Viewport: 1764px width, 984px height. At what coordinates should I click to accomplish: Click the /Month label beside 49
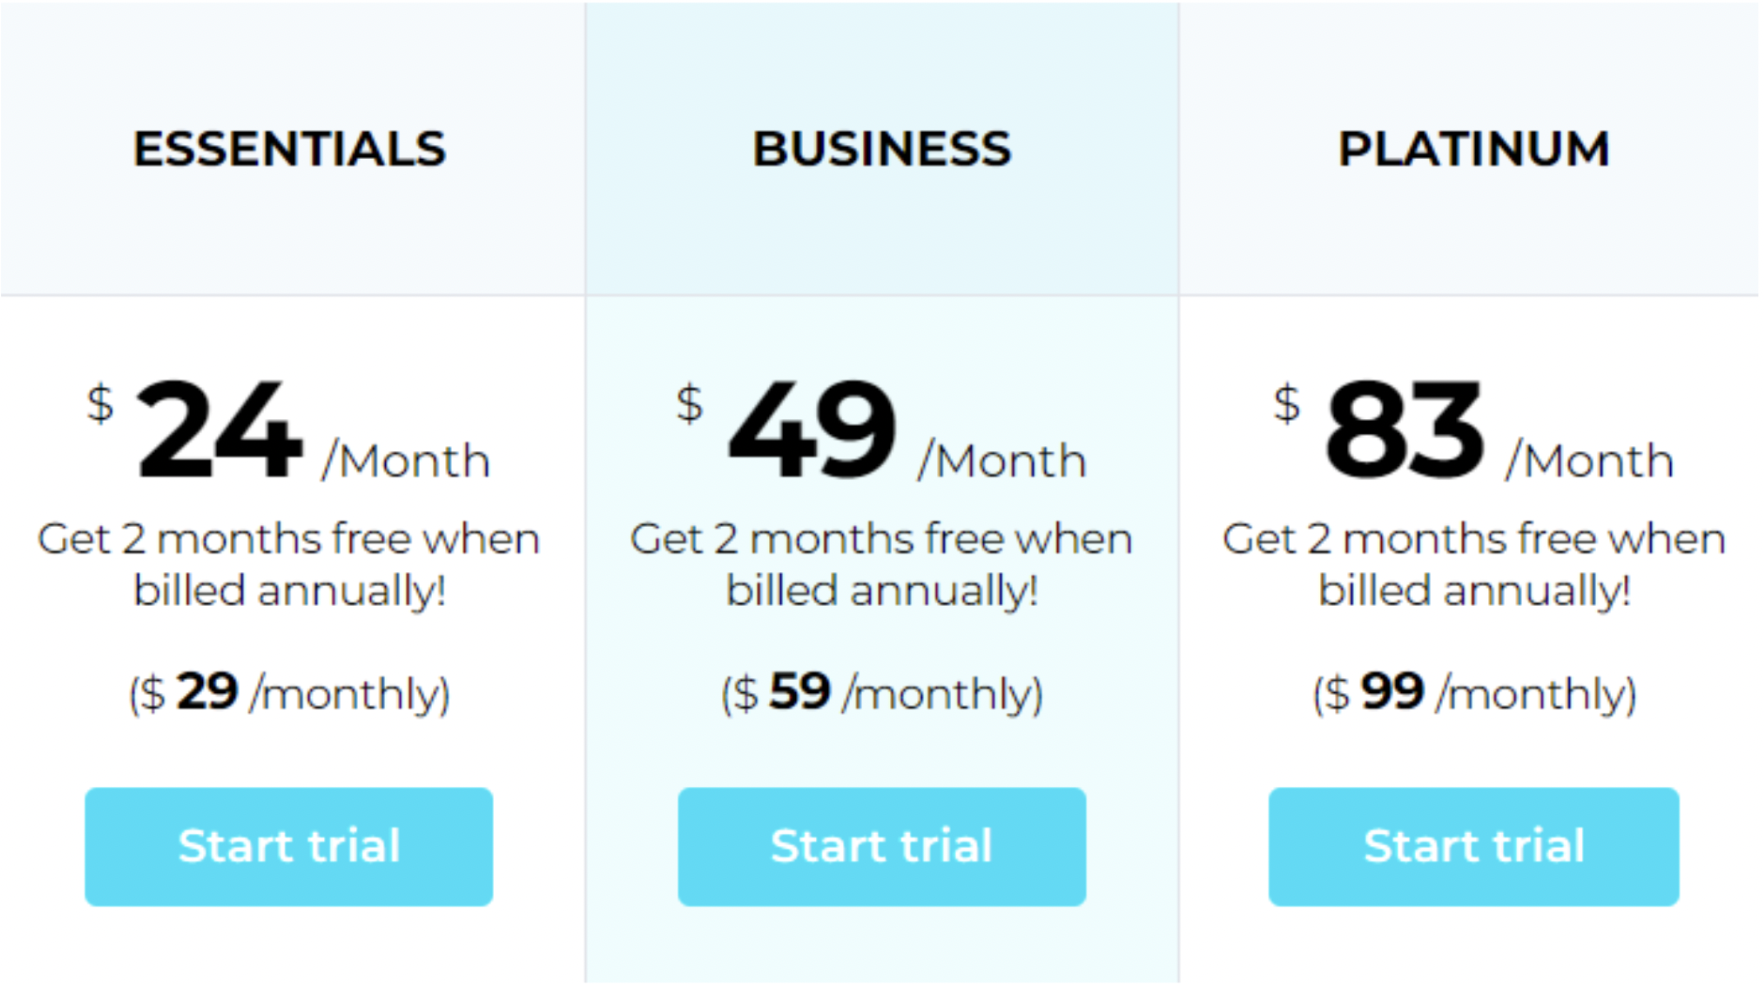pos(1001,462)
